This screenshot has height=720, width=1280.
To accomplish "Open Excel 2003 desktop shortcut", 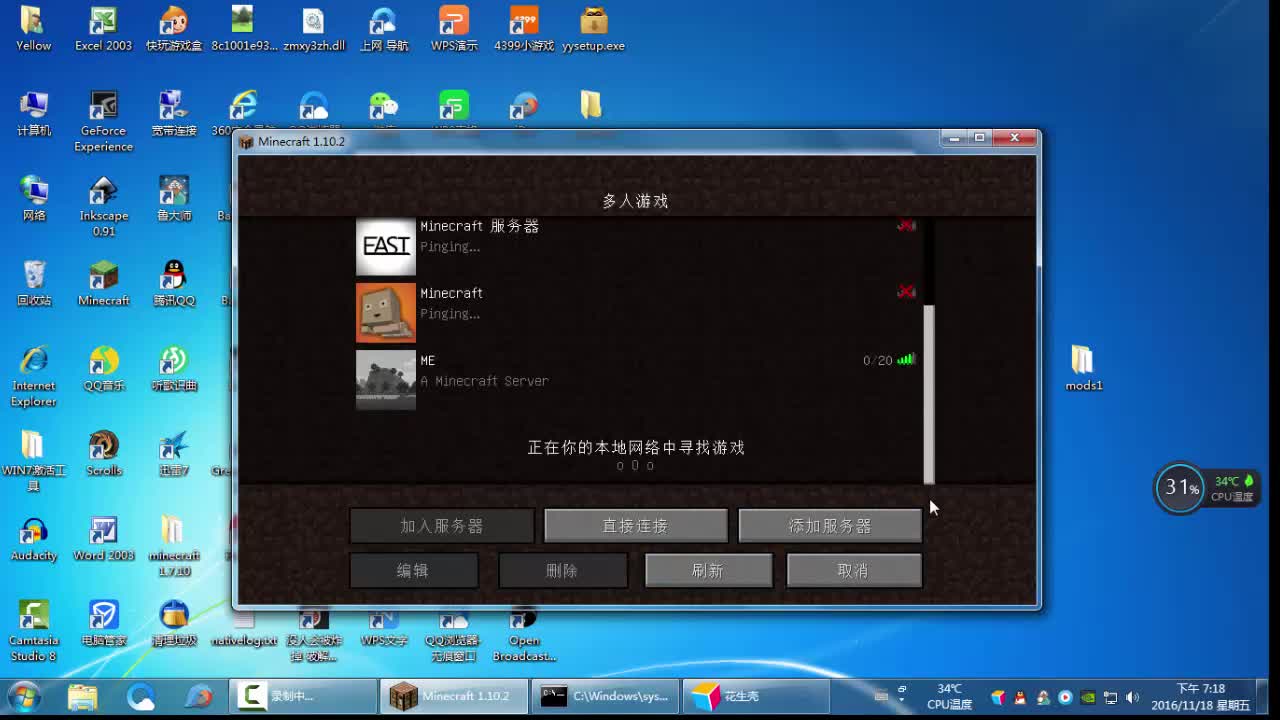I will [x=103, y=29].
